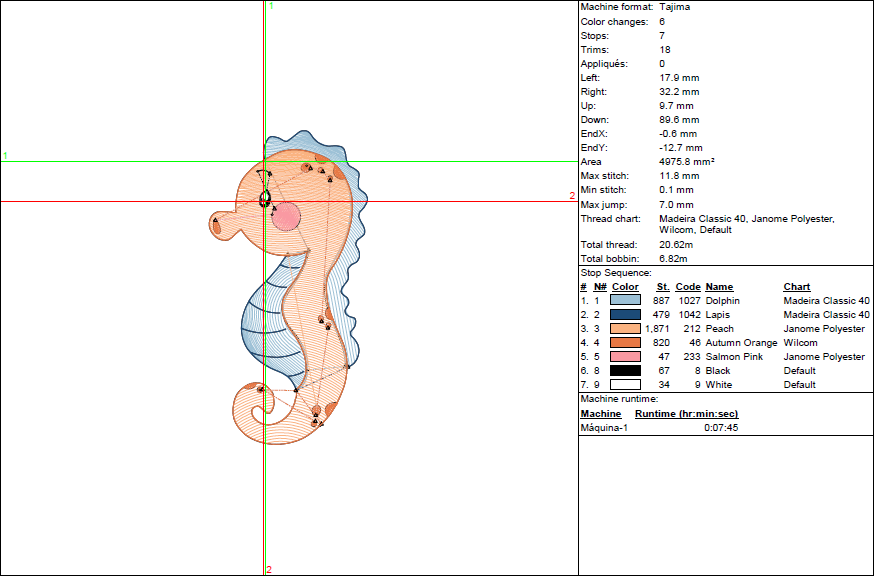Select the 'Black' thread name
The width and height of the screenshot is (874, 576).
click(x=718, y=370)
